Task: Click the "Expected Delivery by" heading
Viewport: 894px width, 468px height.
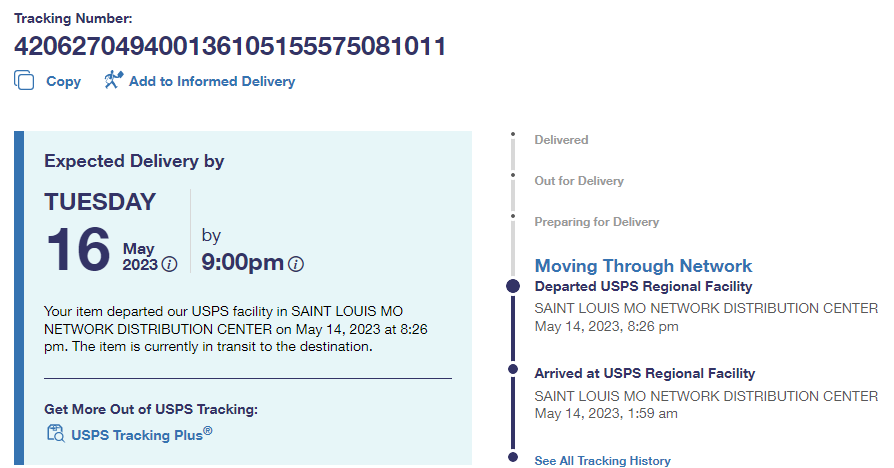Action: (134, 161)
